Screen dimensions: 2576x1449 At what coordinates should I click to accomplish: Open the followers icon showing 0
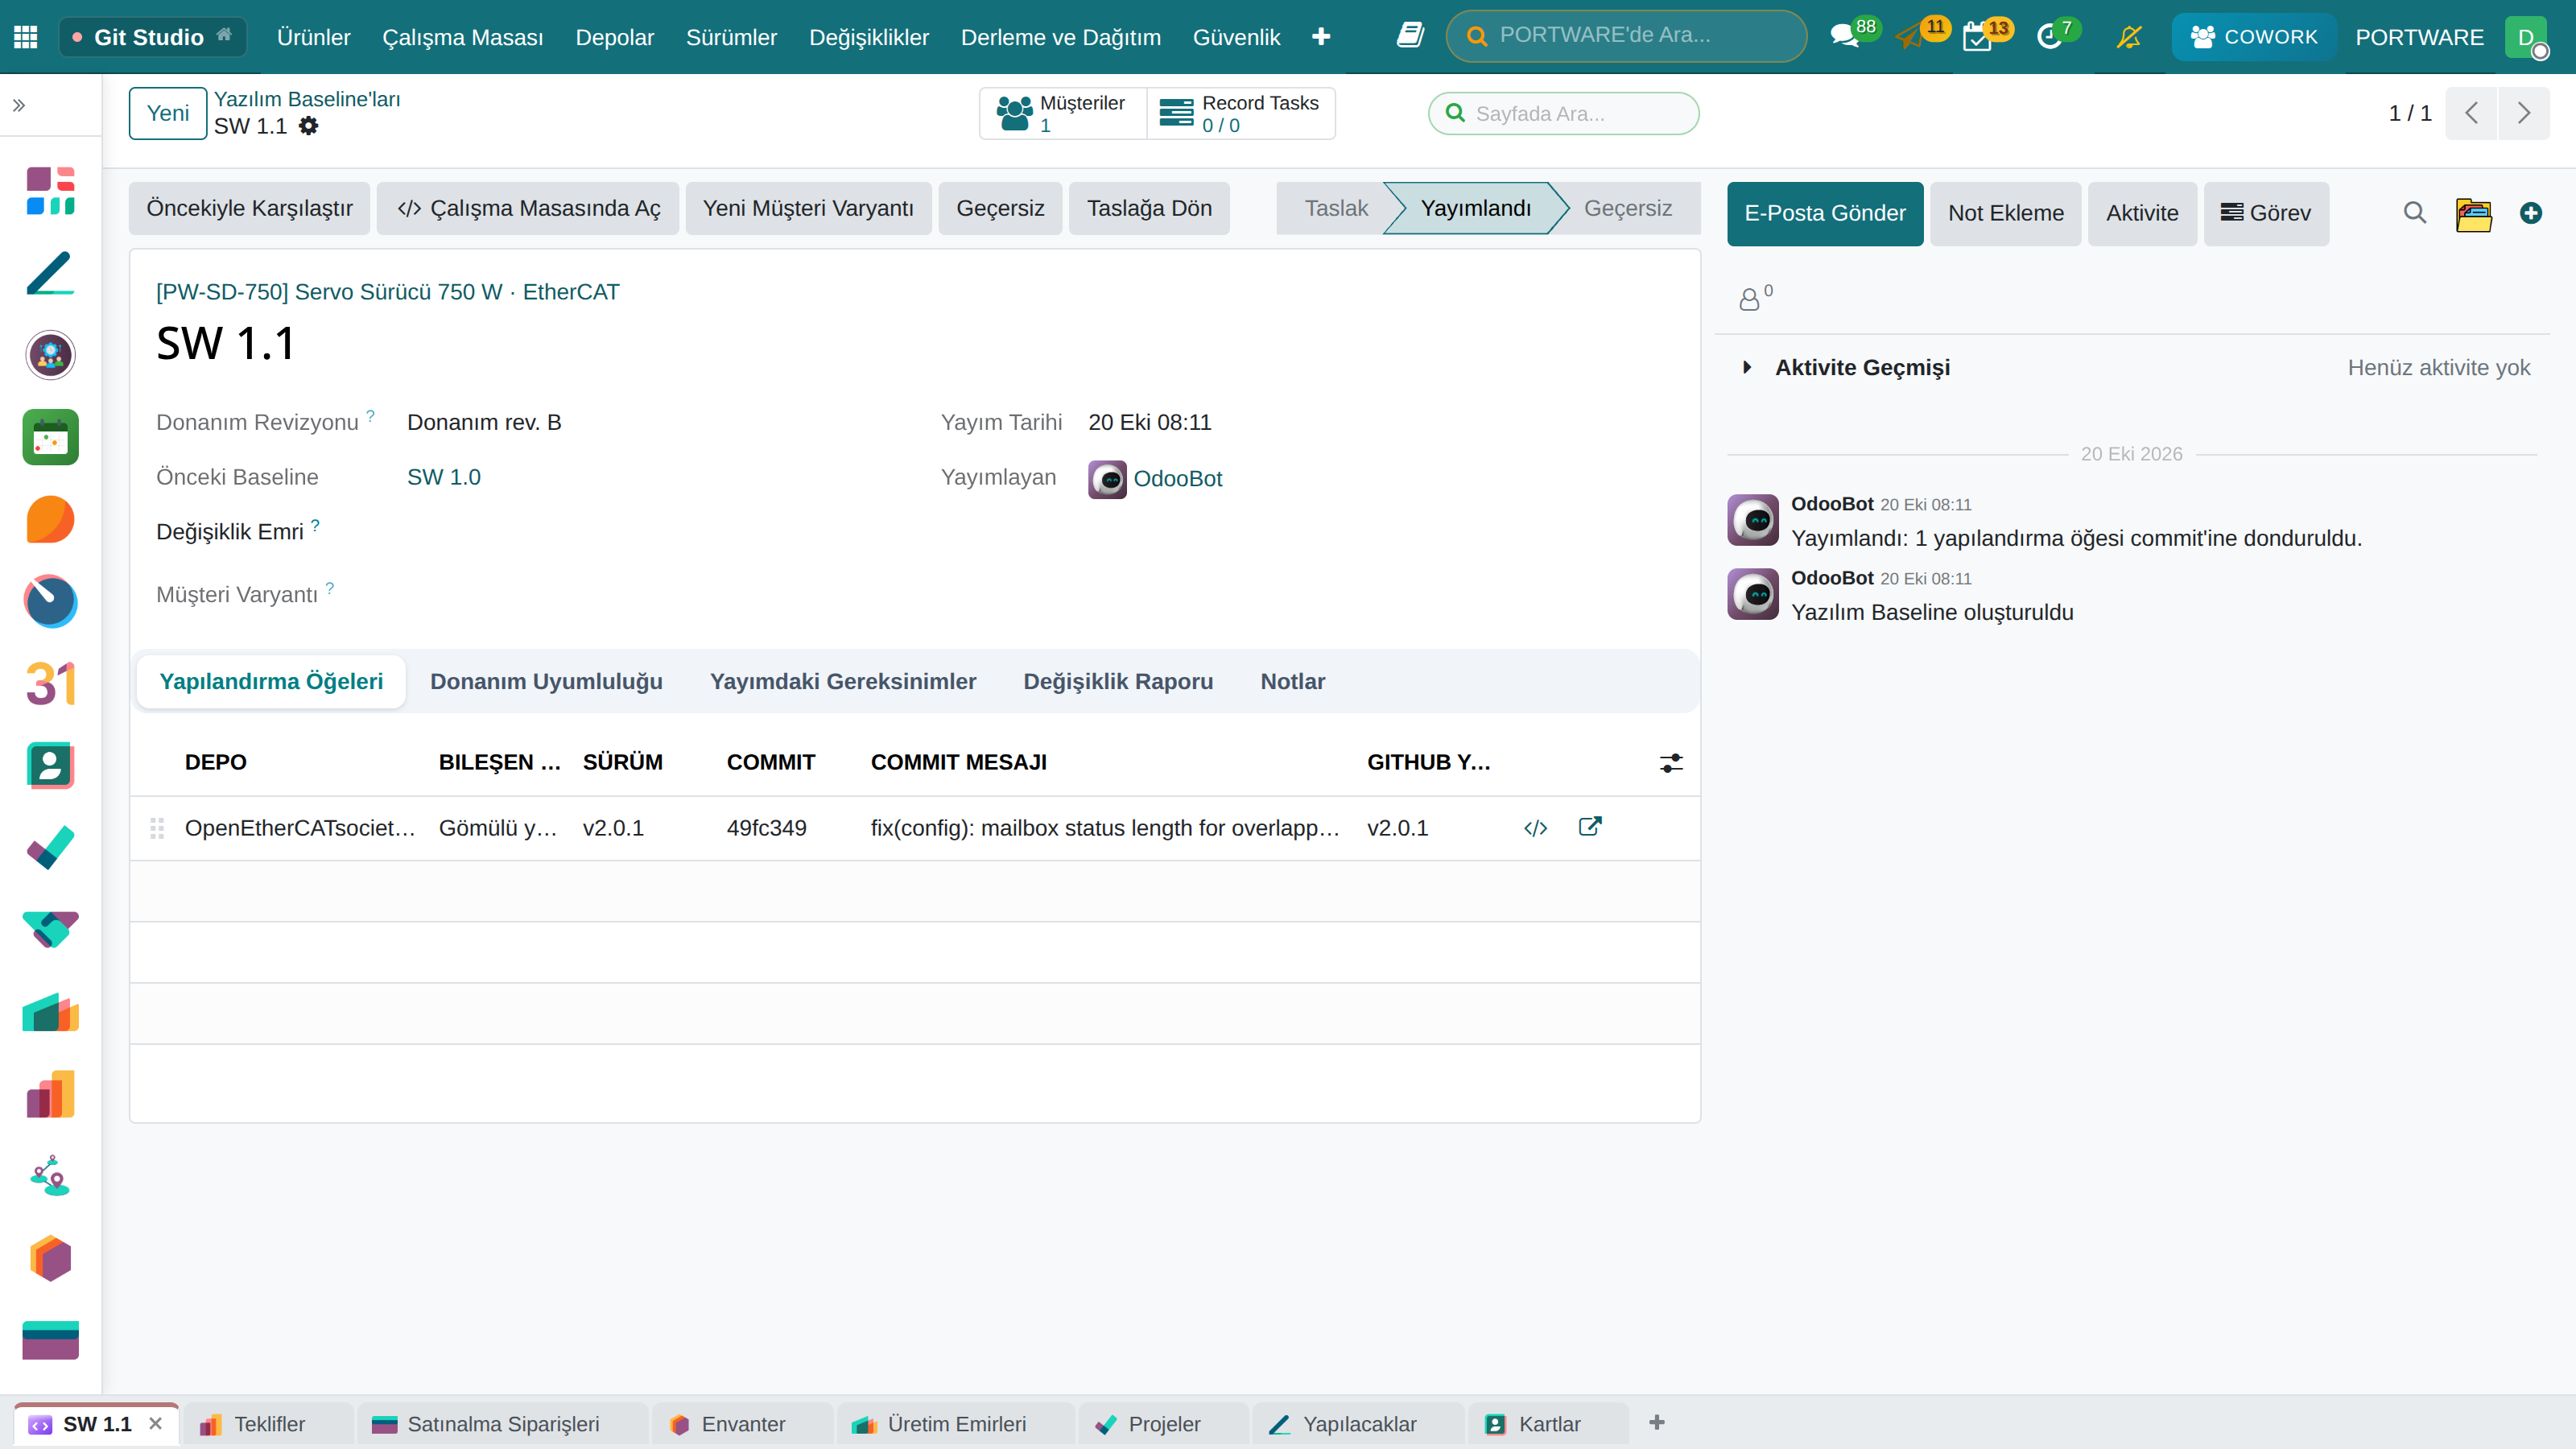pos(1754,297)
